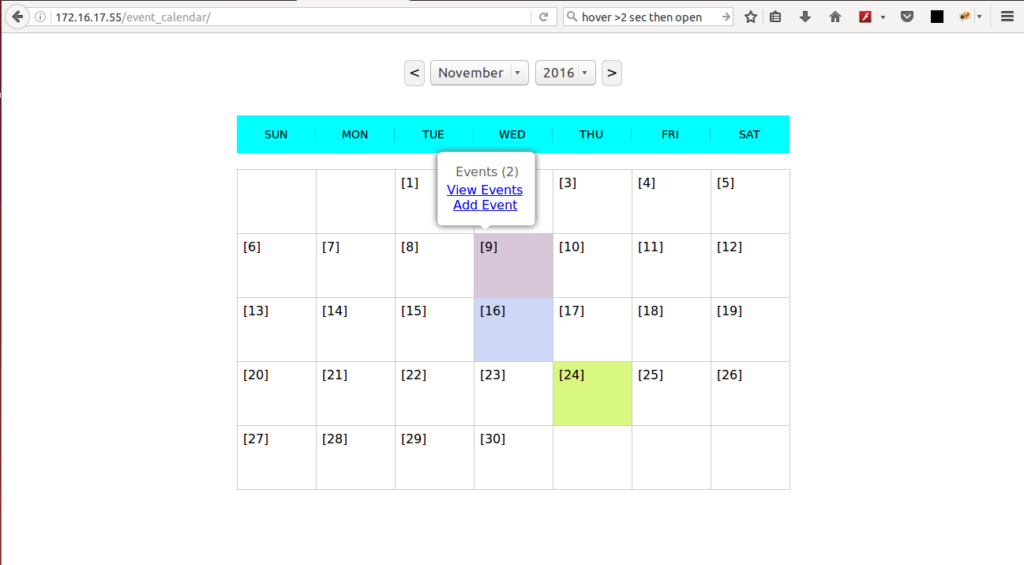Click the search magnifier icon
The height and width of the screenshot is (565, 1024).
coord(572,17)
